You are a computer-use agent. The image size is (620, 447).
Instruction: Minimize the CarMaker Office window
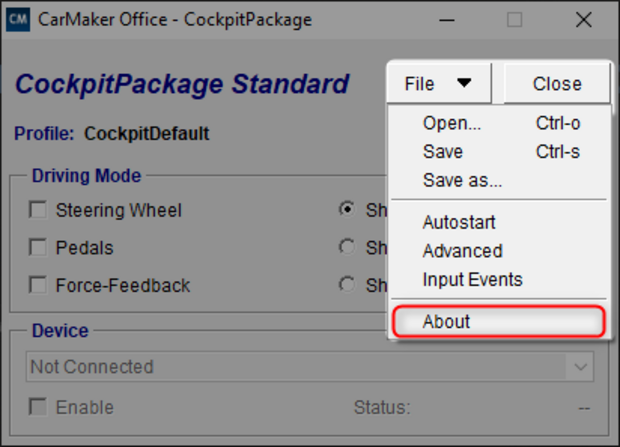coord(446,20)
